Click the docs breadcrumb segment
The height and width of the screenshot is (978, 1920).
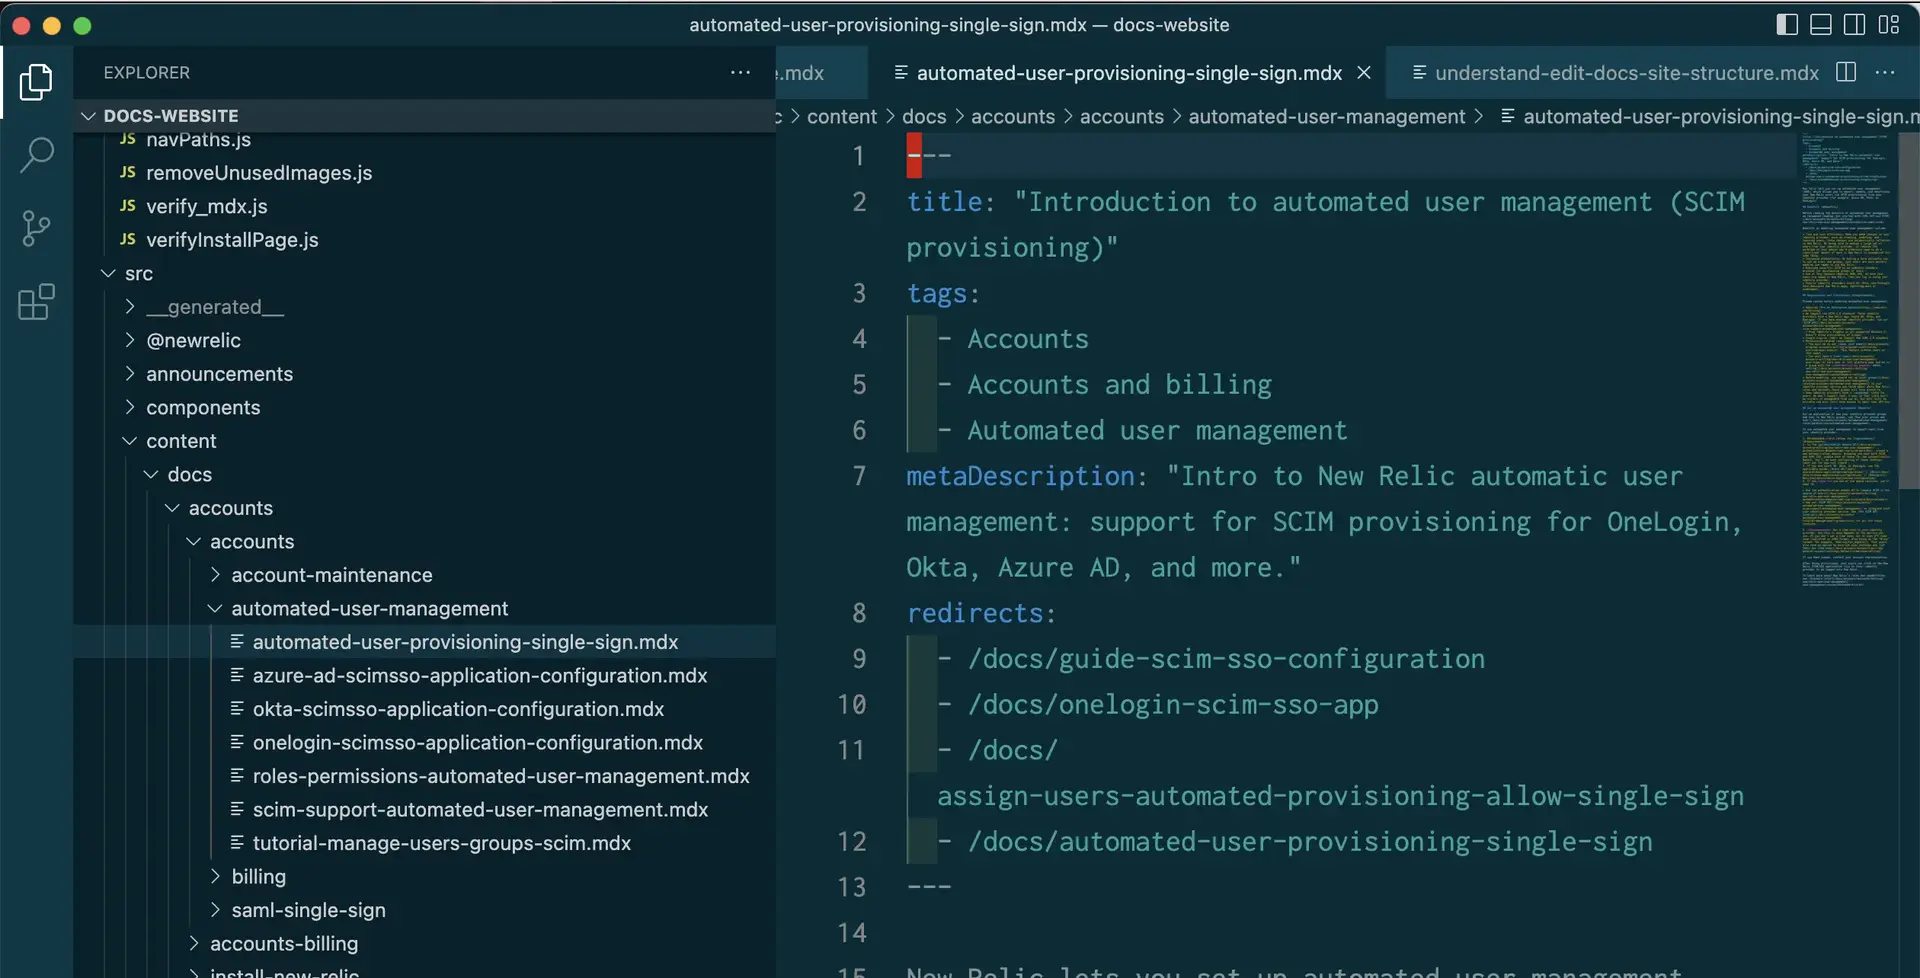tap(924, 116)
